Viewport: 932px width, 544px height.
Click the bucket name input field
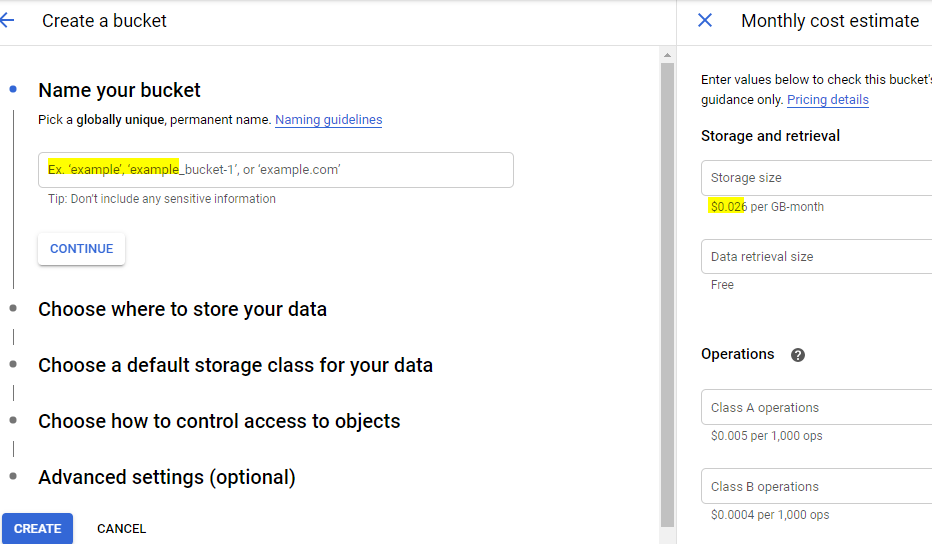point(276,170)
